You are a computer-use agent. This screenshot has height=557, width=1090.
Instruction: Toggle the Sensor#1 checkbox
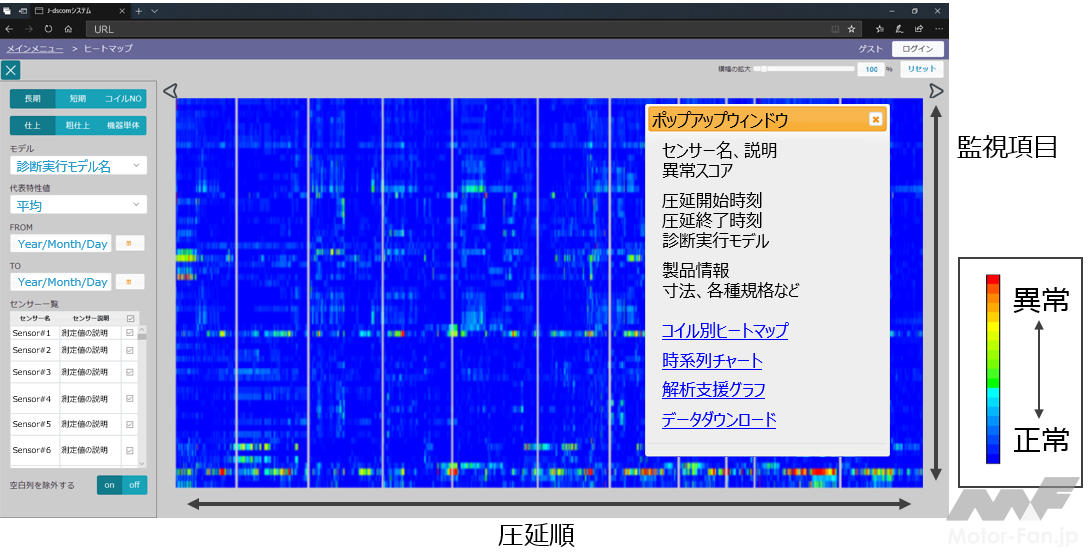point(130,332)
